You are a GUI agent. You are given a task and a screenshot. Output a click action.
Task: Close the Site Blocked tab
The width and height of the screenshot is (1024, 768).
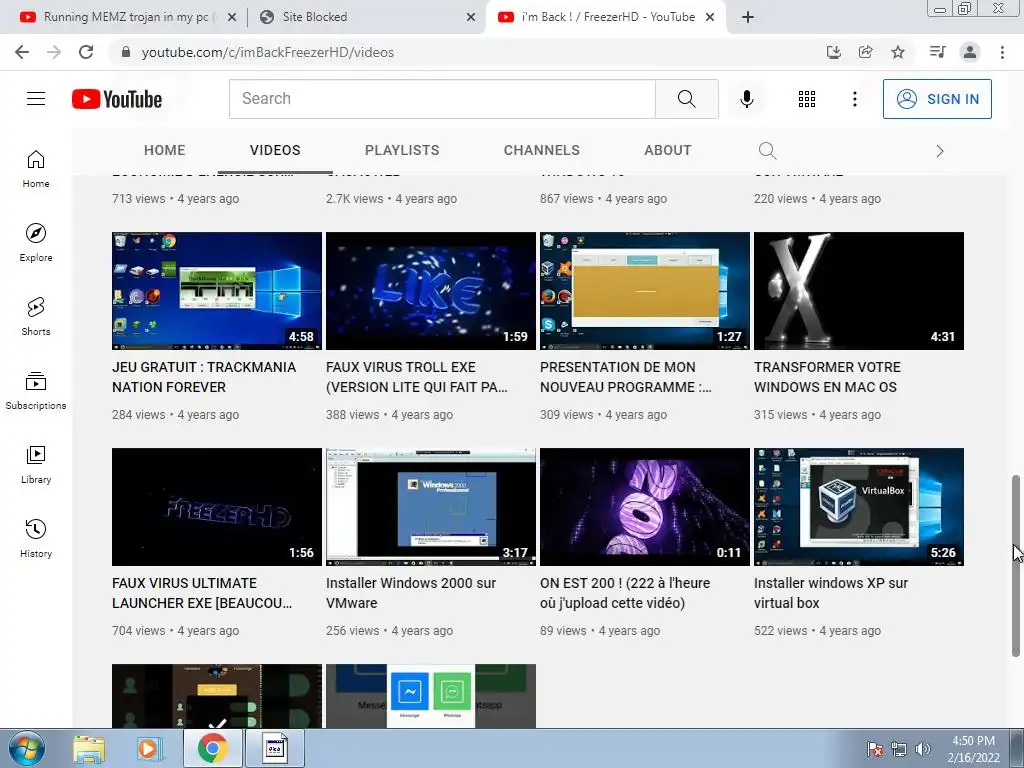coord(471,18)
